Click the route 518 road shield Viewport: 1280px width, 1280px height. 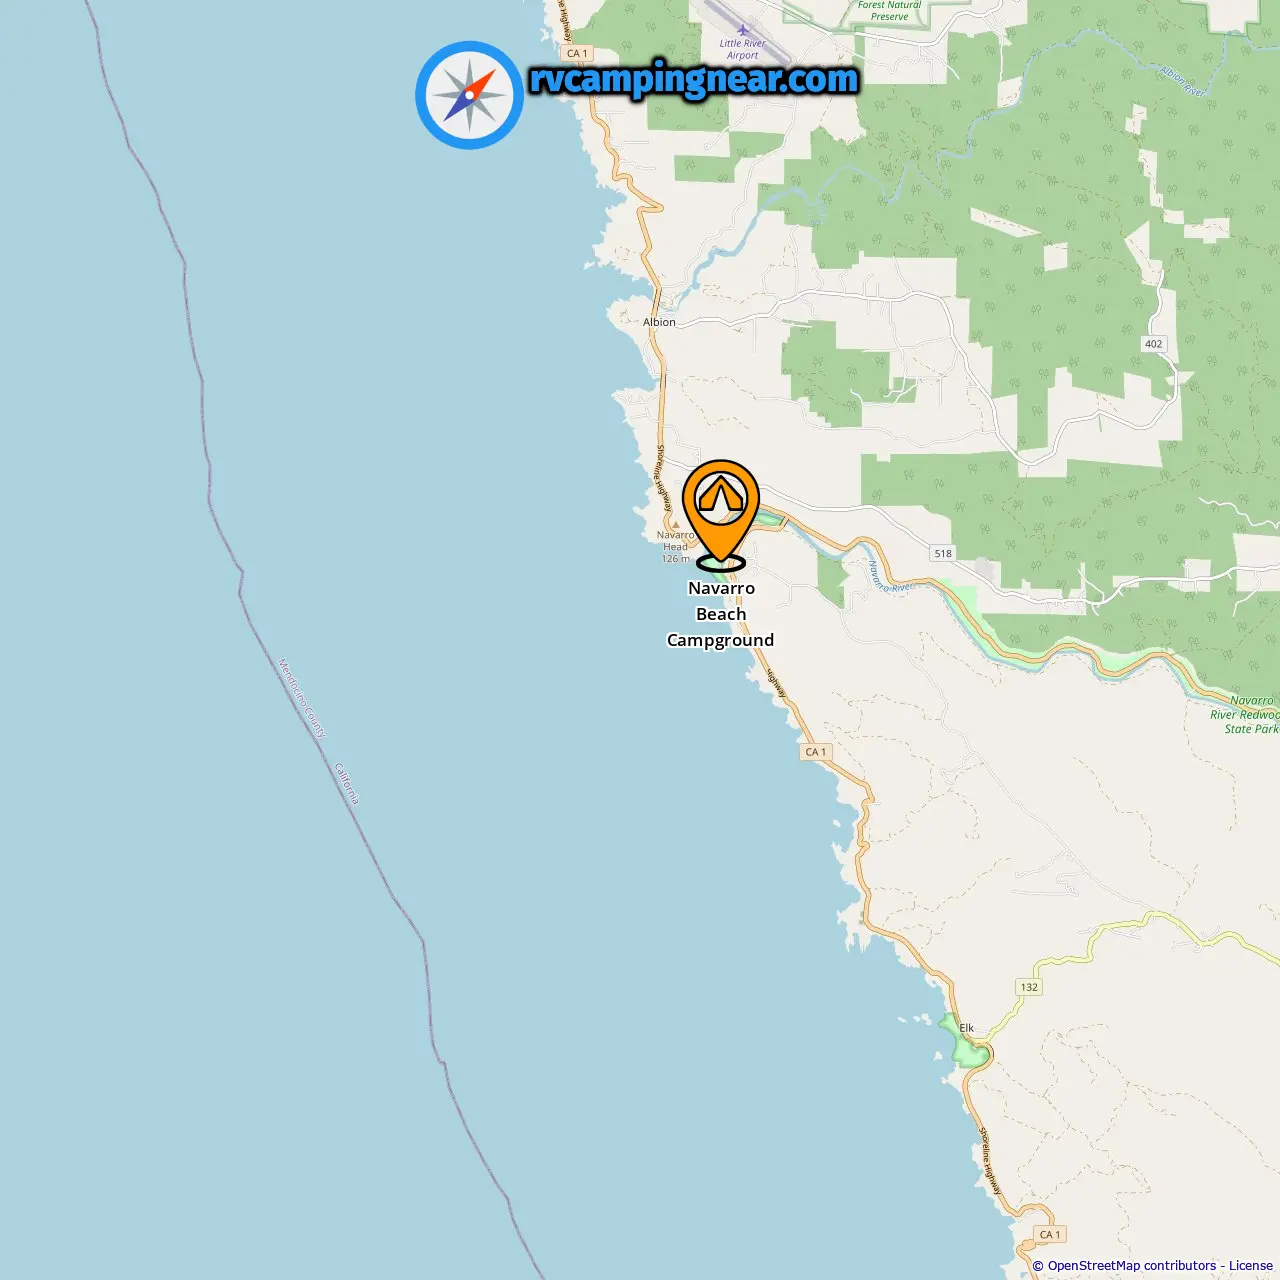click(943, 553)
